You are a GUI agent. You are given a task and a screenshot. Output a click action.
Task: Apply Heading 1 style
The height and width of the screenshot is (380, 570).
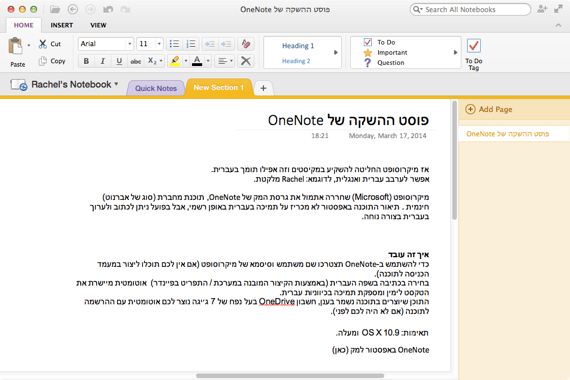(298, 46)
